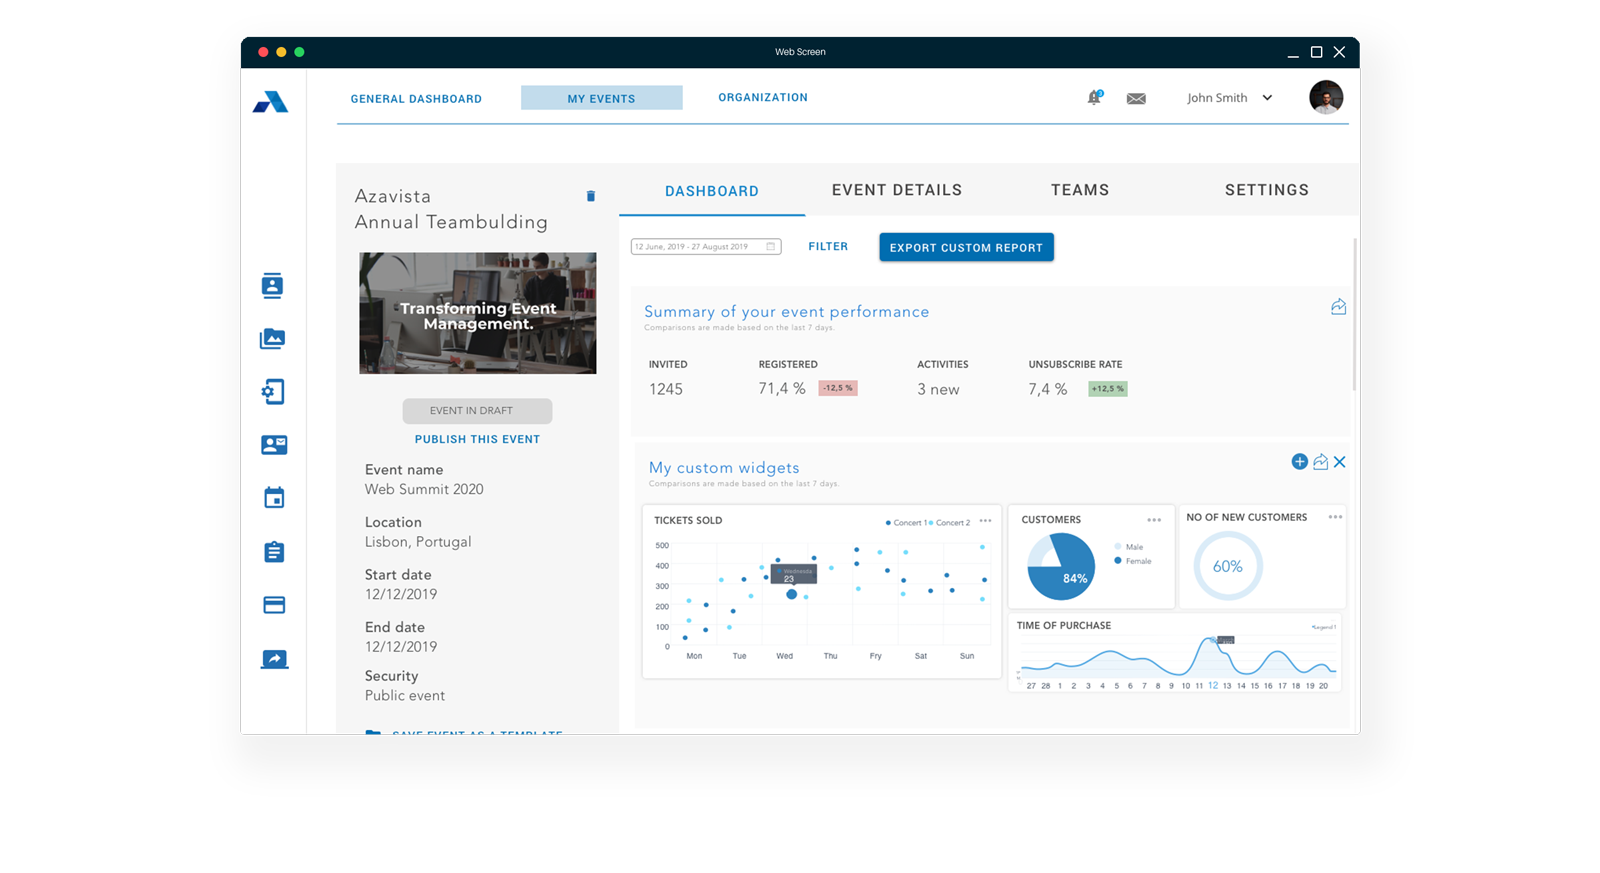Open the screen share sidebar icon
This screenshot has width=1600, height=873.
pos(274,659)
